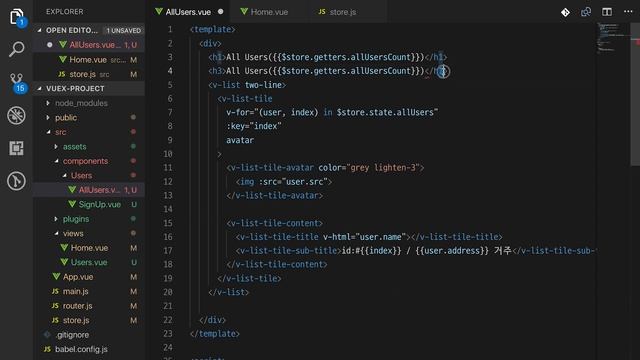Click the opening template tag on line 1
Image resolution: width=640 pixels, height=360 pixels.
(x=213, y=29)
